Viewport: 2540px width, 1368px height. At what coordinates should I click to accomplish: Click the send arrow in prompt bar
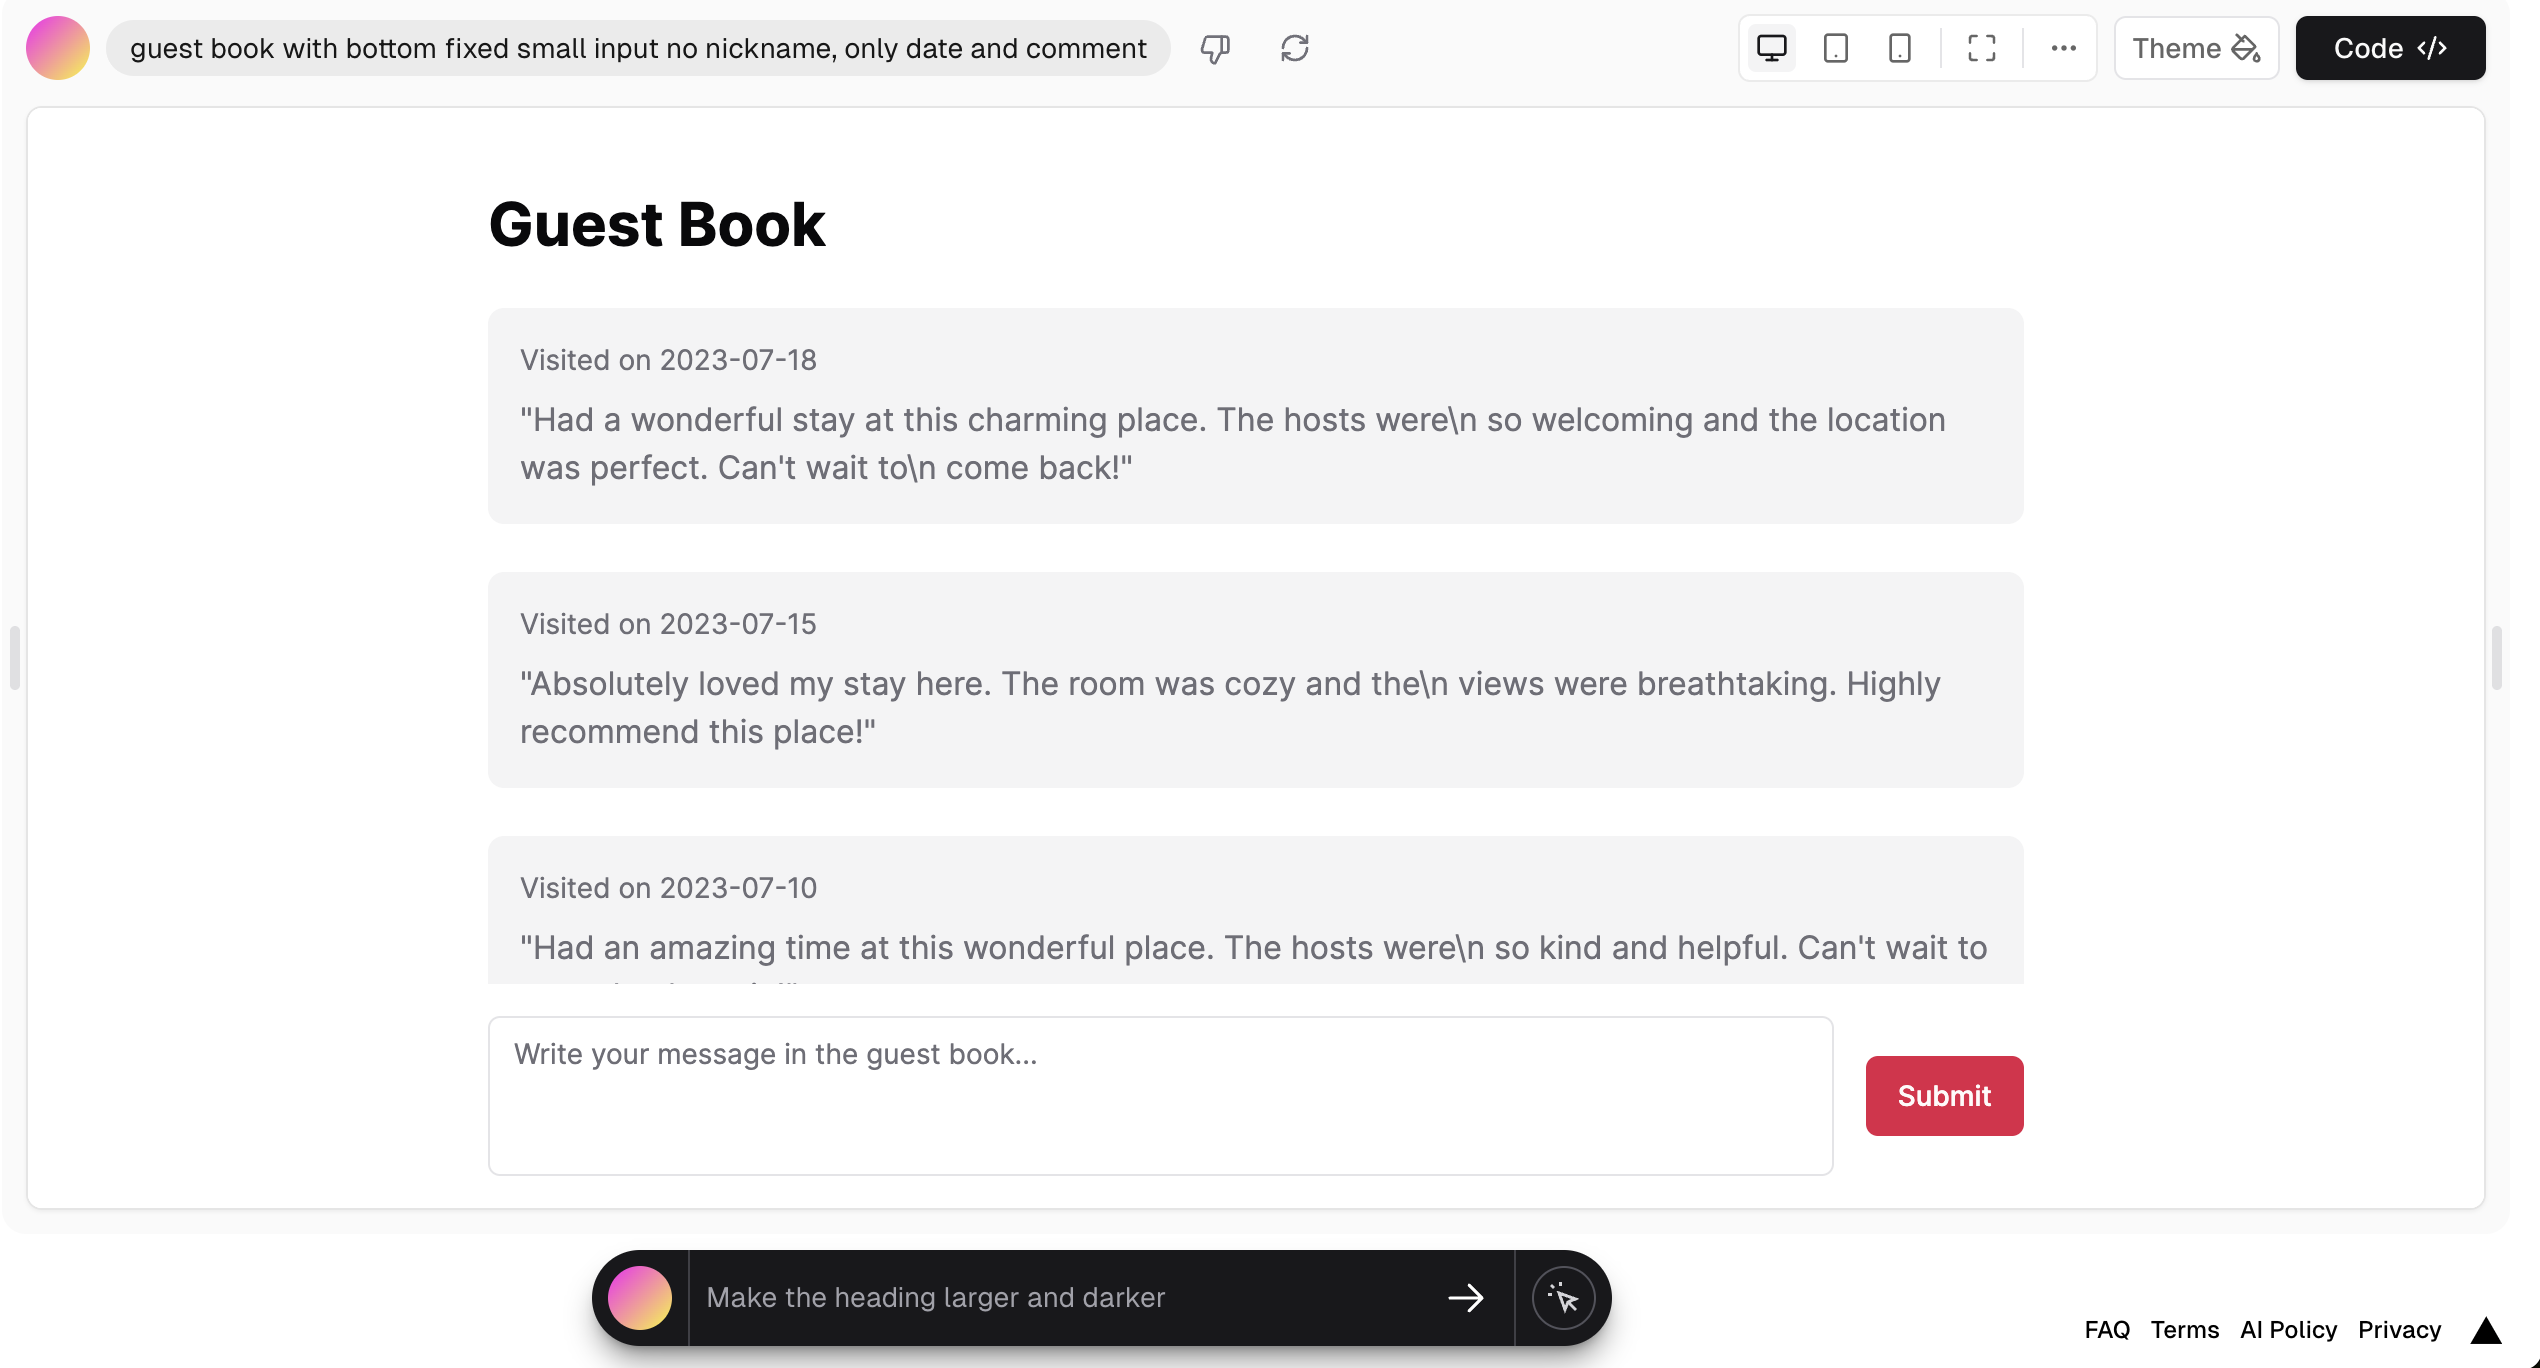click(x=1466, y=1298)
